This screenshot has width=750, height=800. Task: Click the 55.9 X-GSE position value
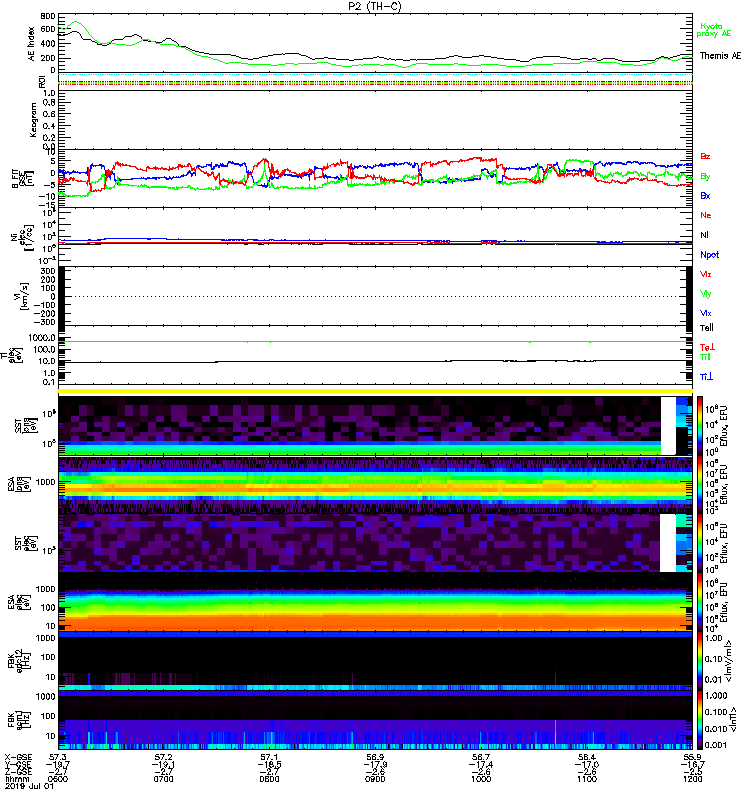(x=692, y=757)
